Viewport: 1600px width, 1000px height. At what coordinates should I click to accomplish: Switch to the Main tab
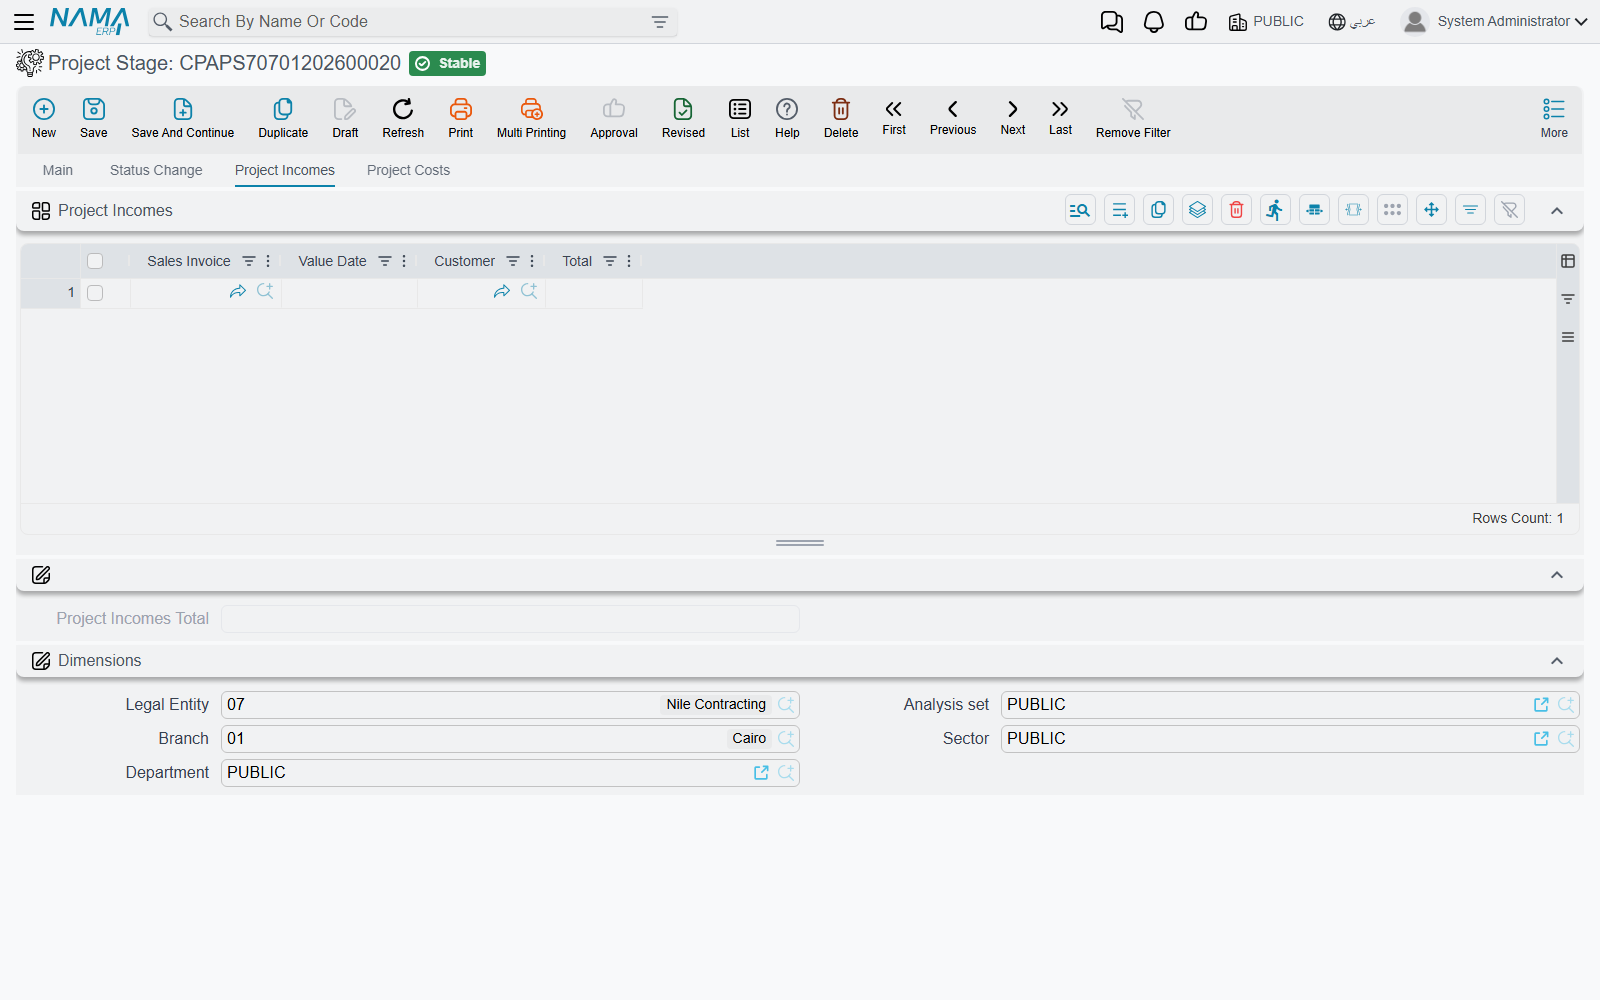click(x=58, y=170)
